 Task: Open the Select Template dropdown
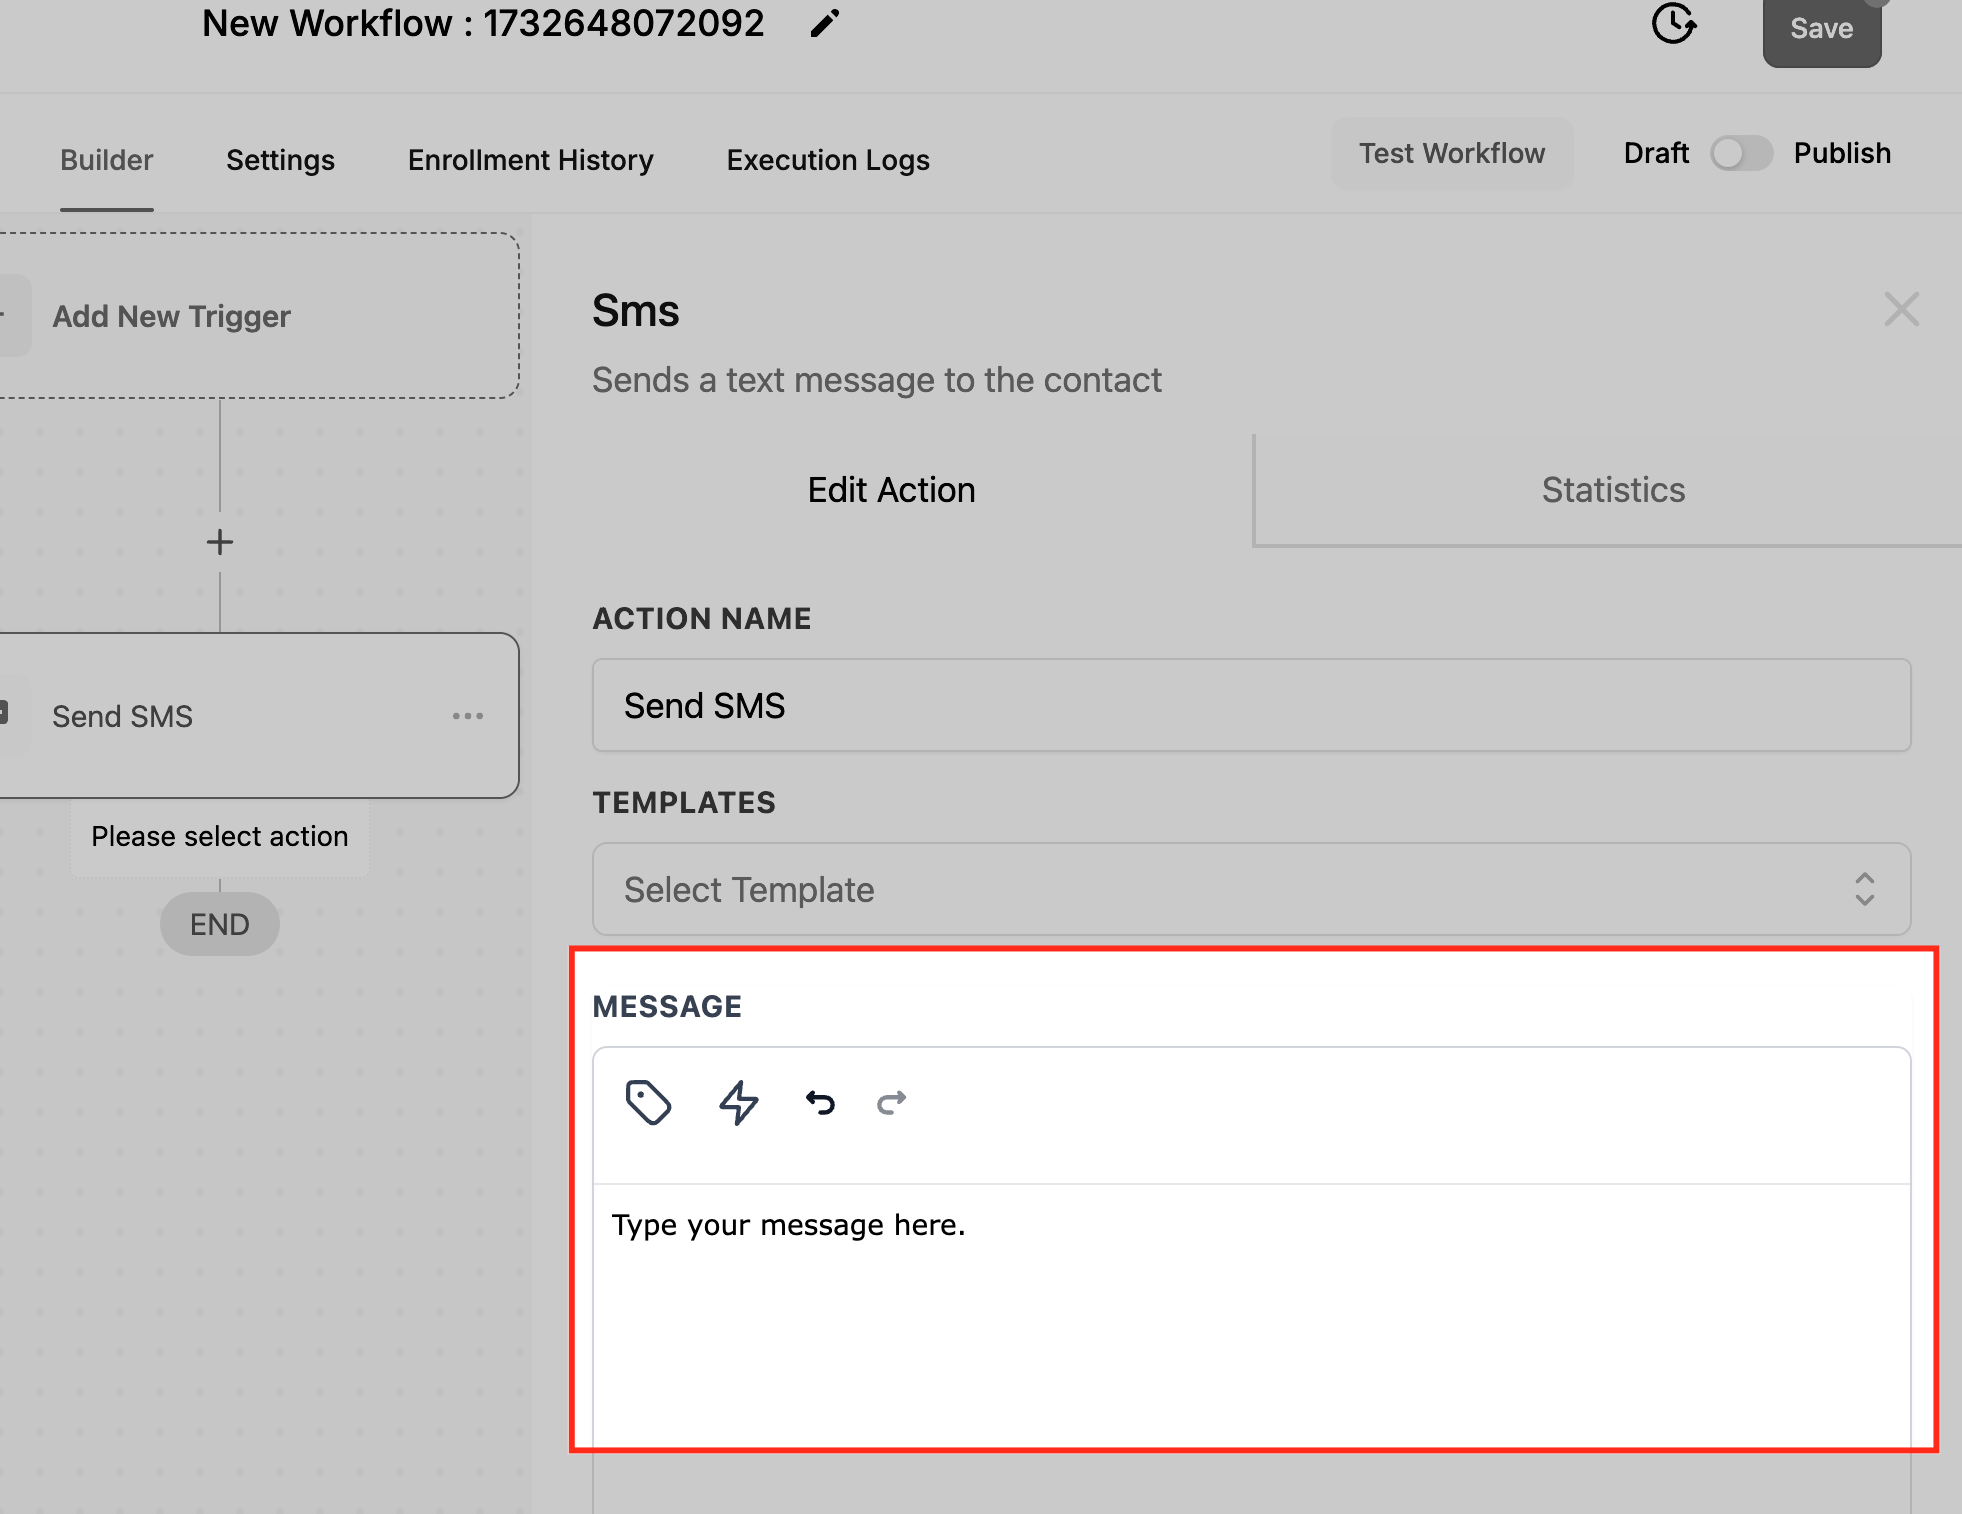(x=1250, y=889)
